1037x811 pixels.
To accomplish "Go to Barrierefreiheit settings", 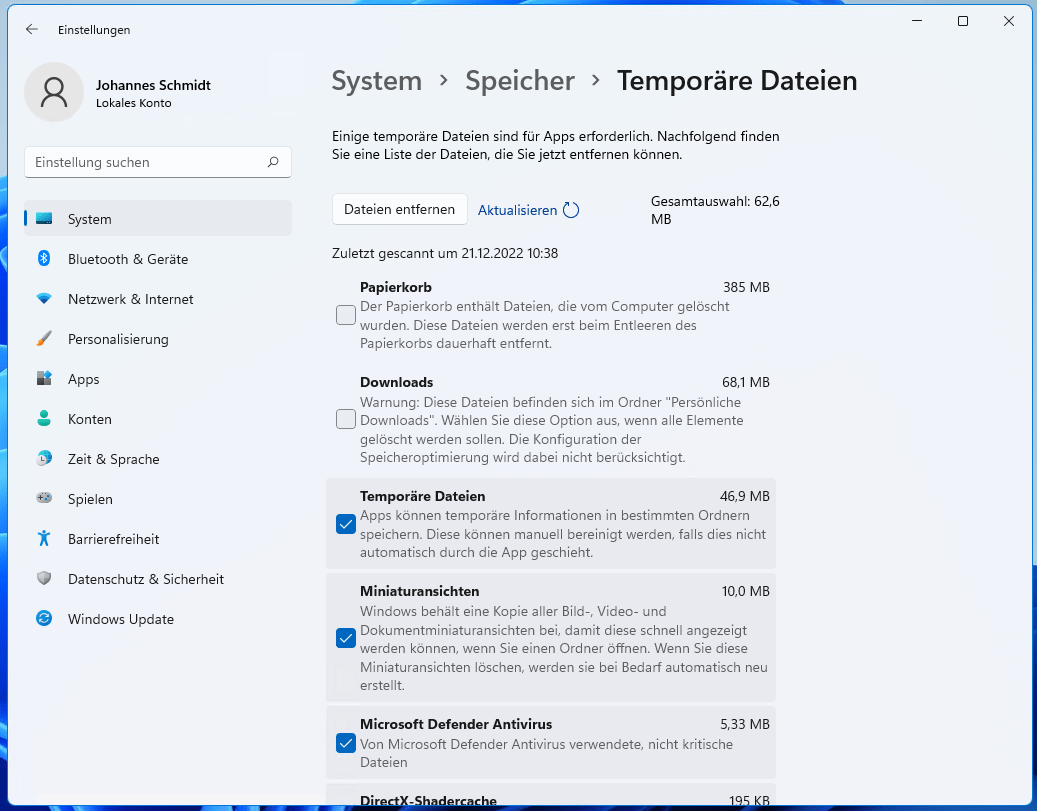I will (x=157, y=538).
